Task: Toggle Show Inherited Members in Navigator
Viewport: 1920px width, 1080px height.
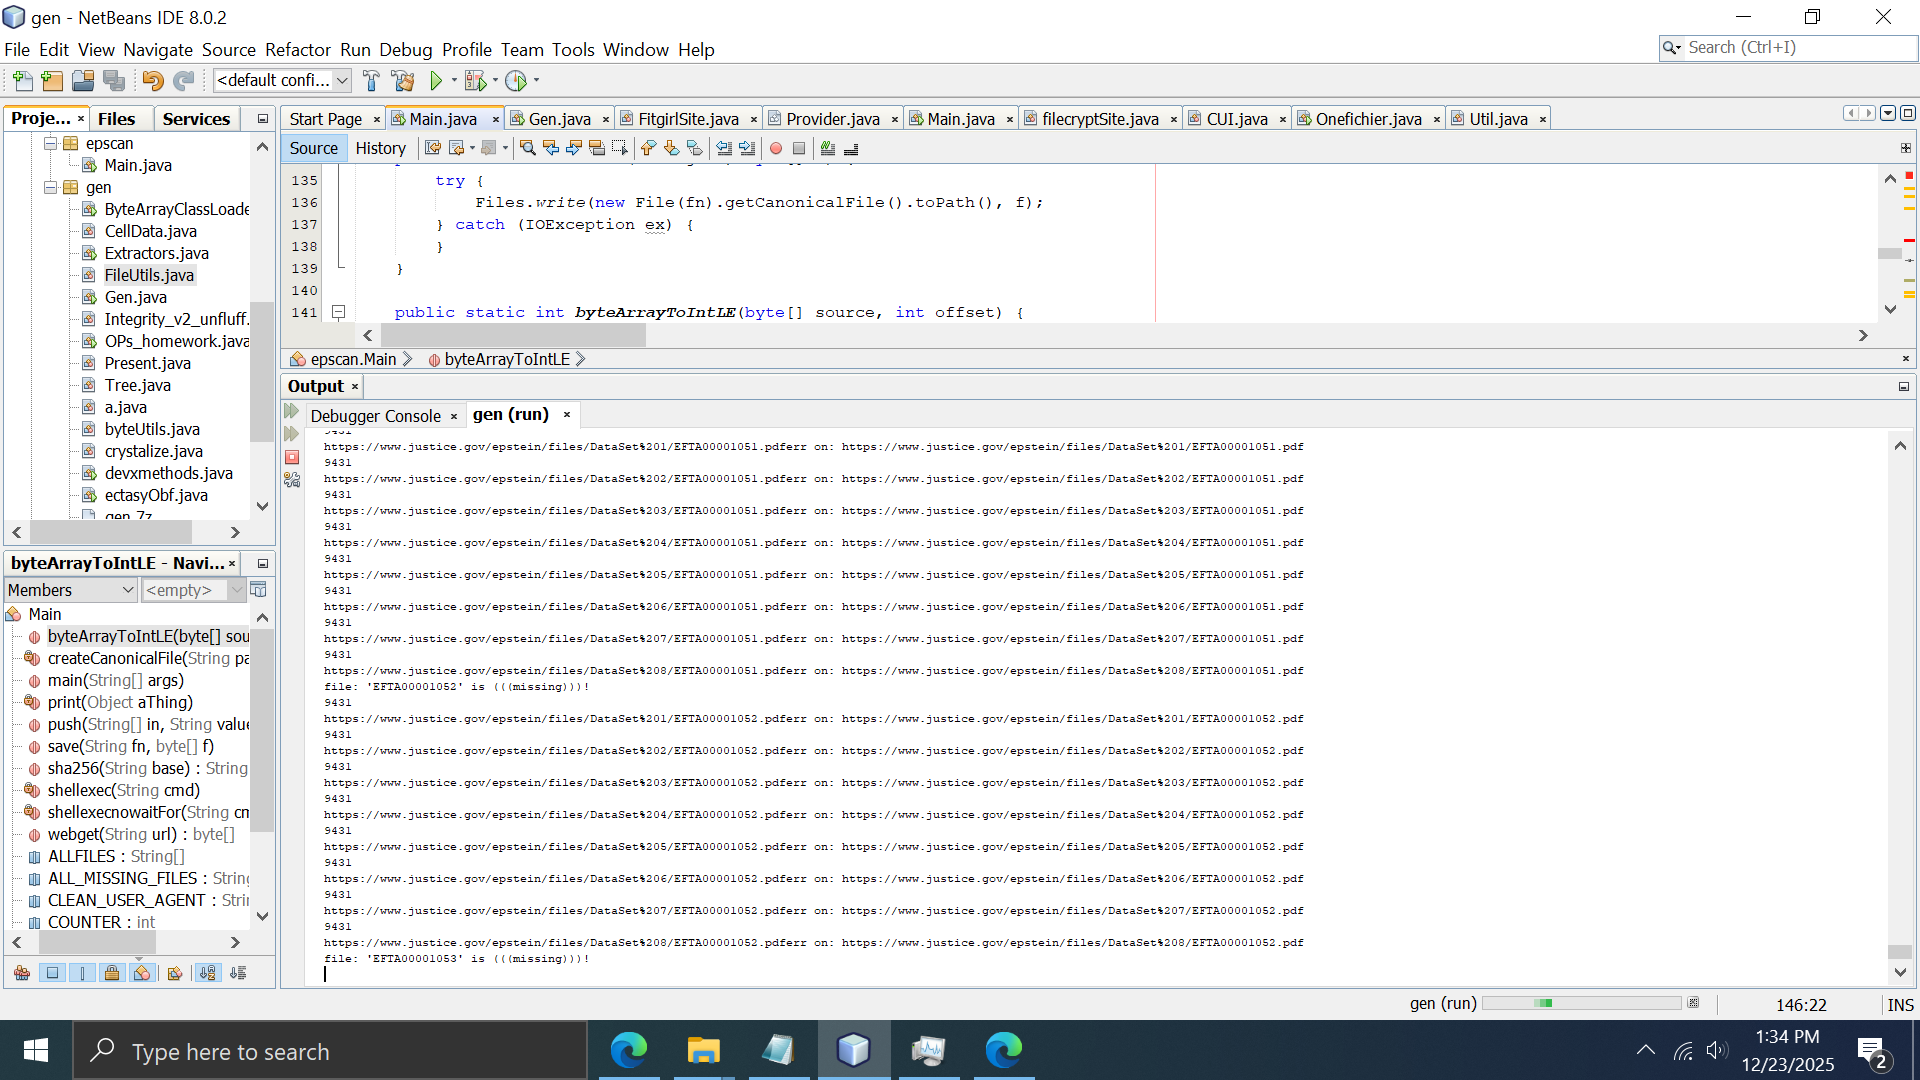Action: (x=22, y=973)
